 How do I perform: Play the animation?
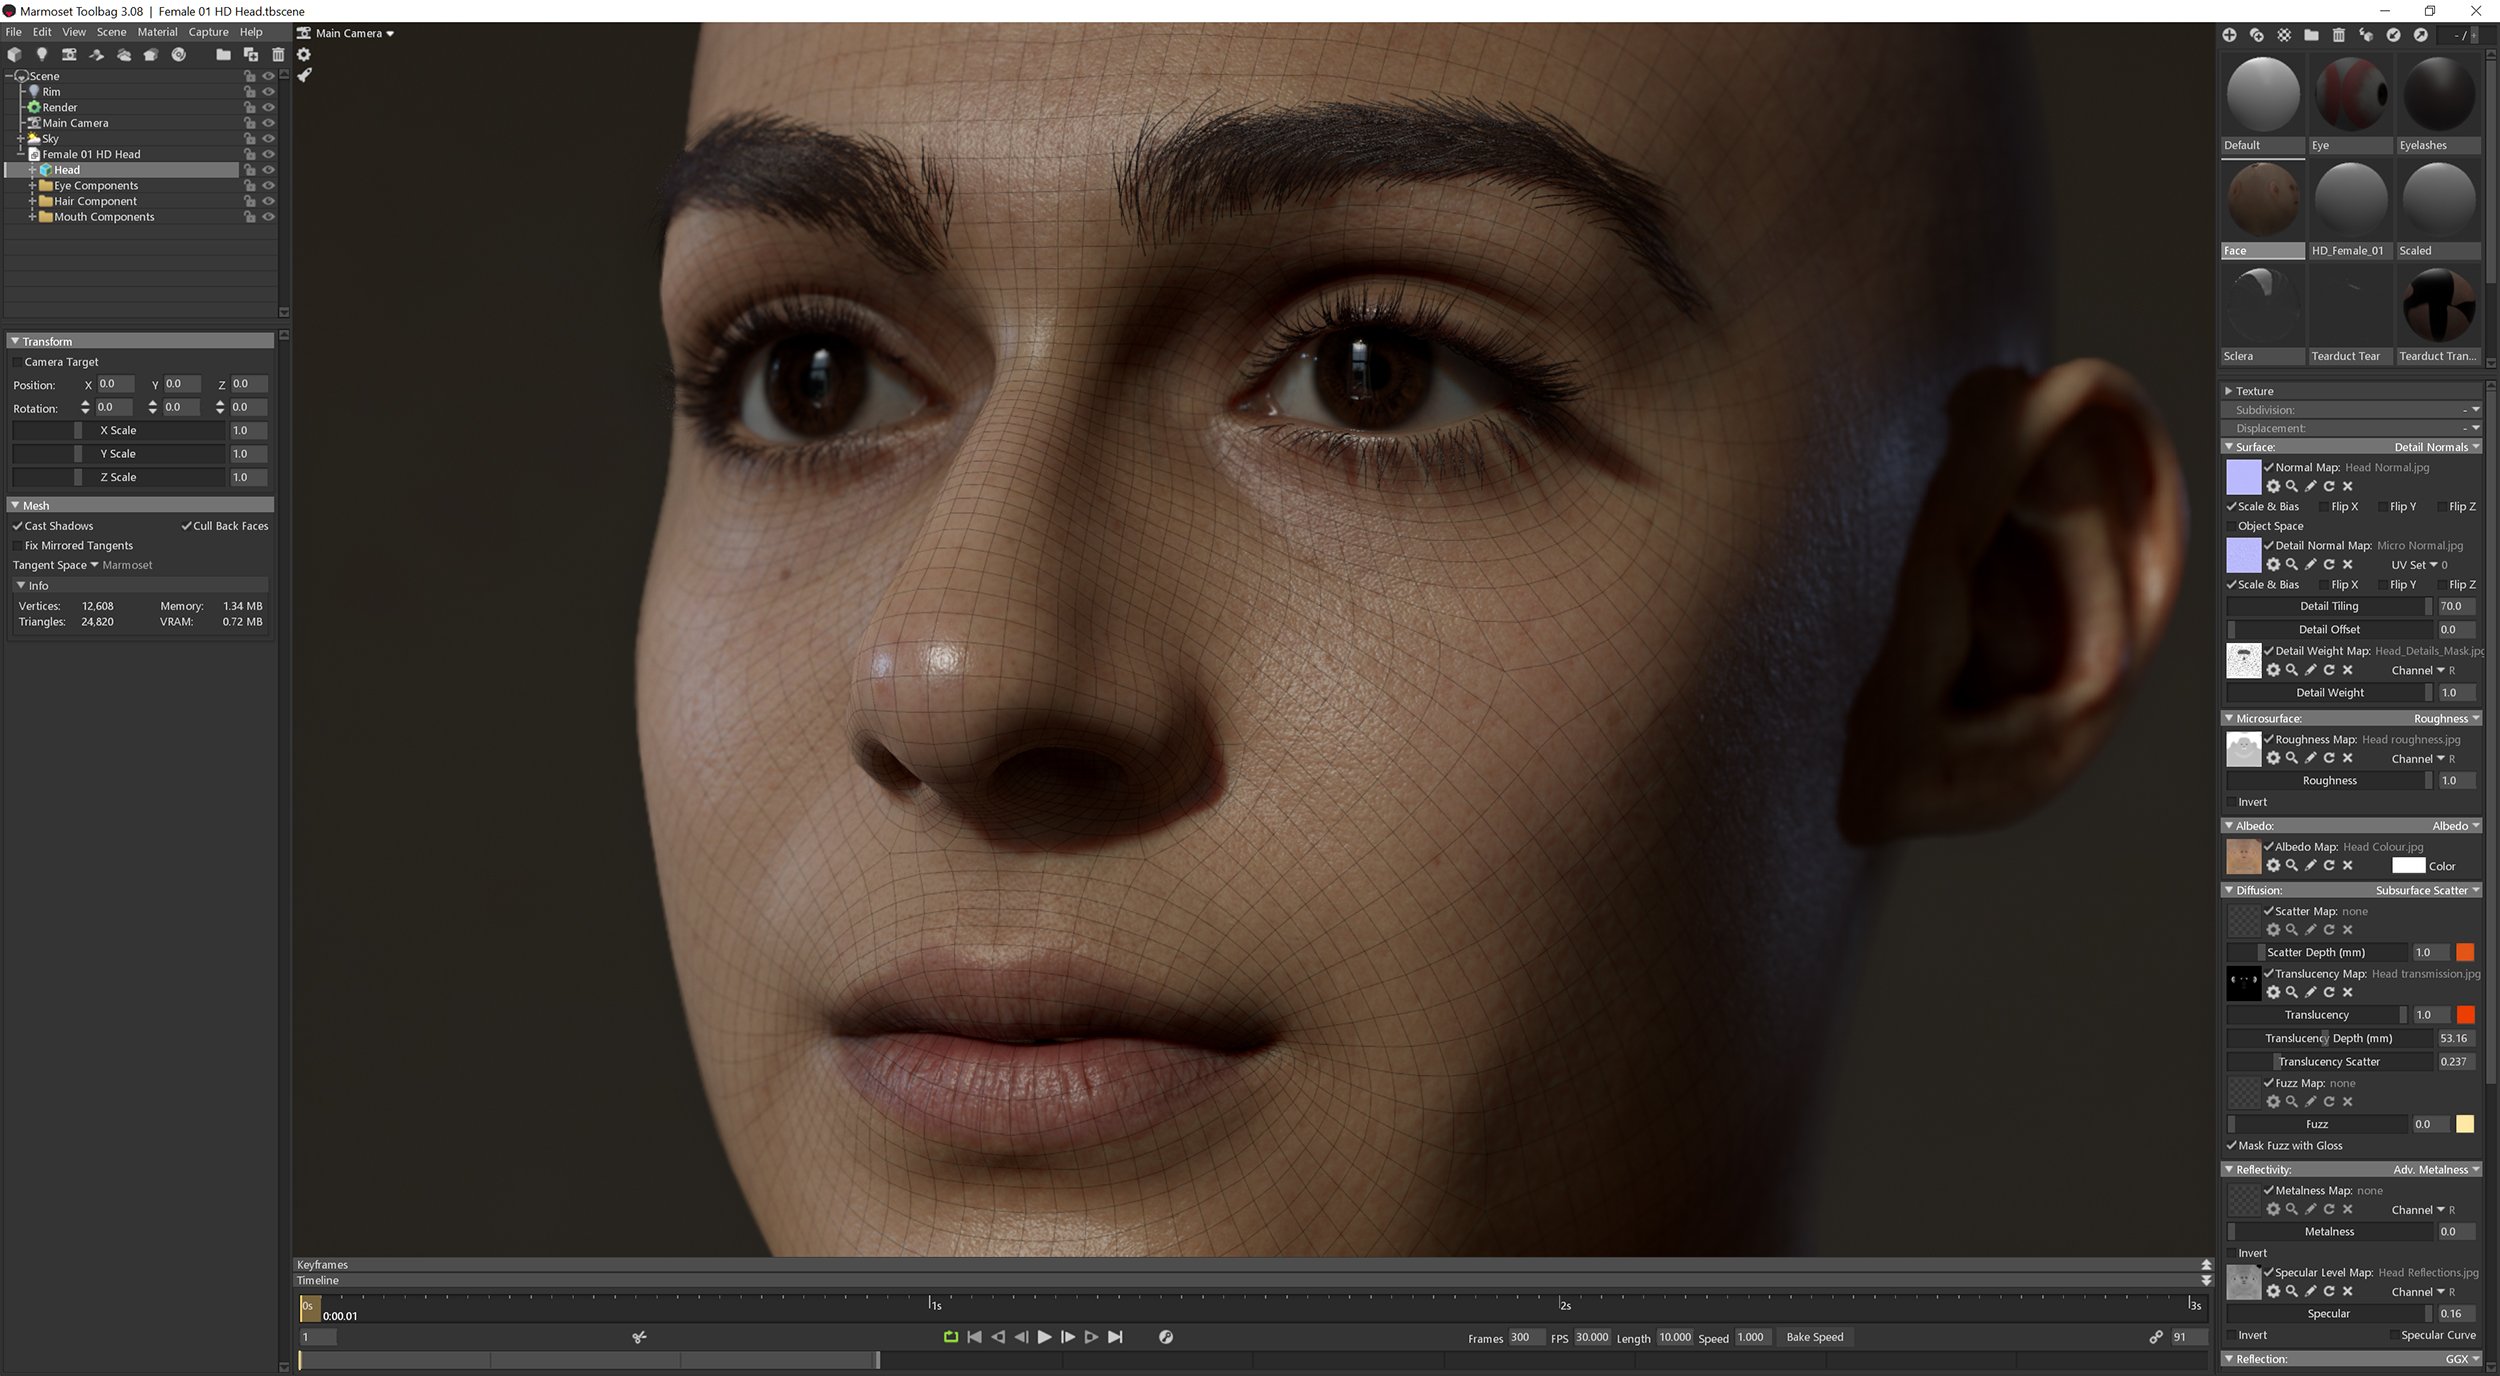pyautogui.click(x=1044, y=1337)
